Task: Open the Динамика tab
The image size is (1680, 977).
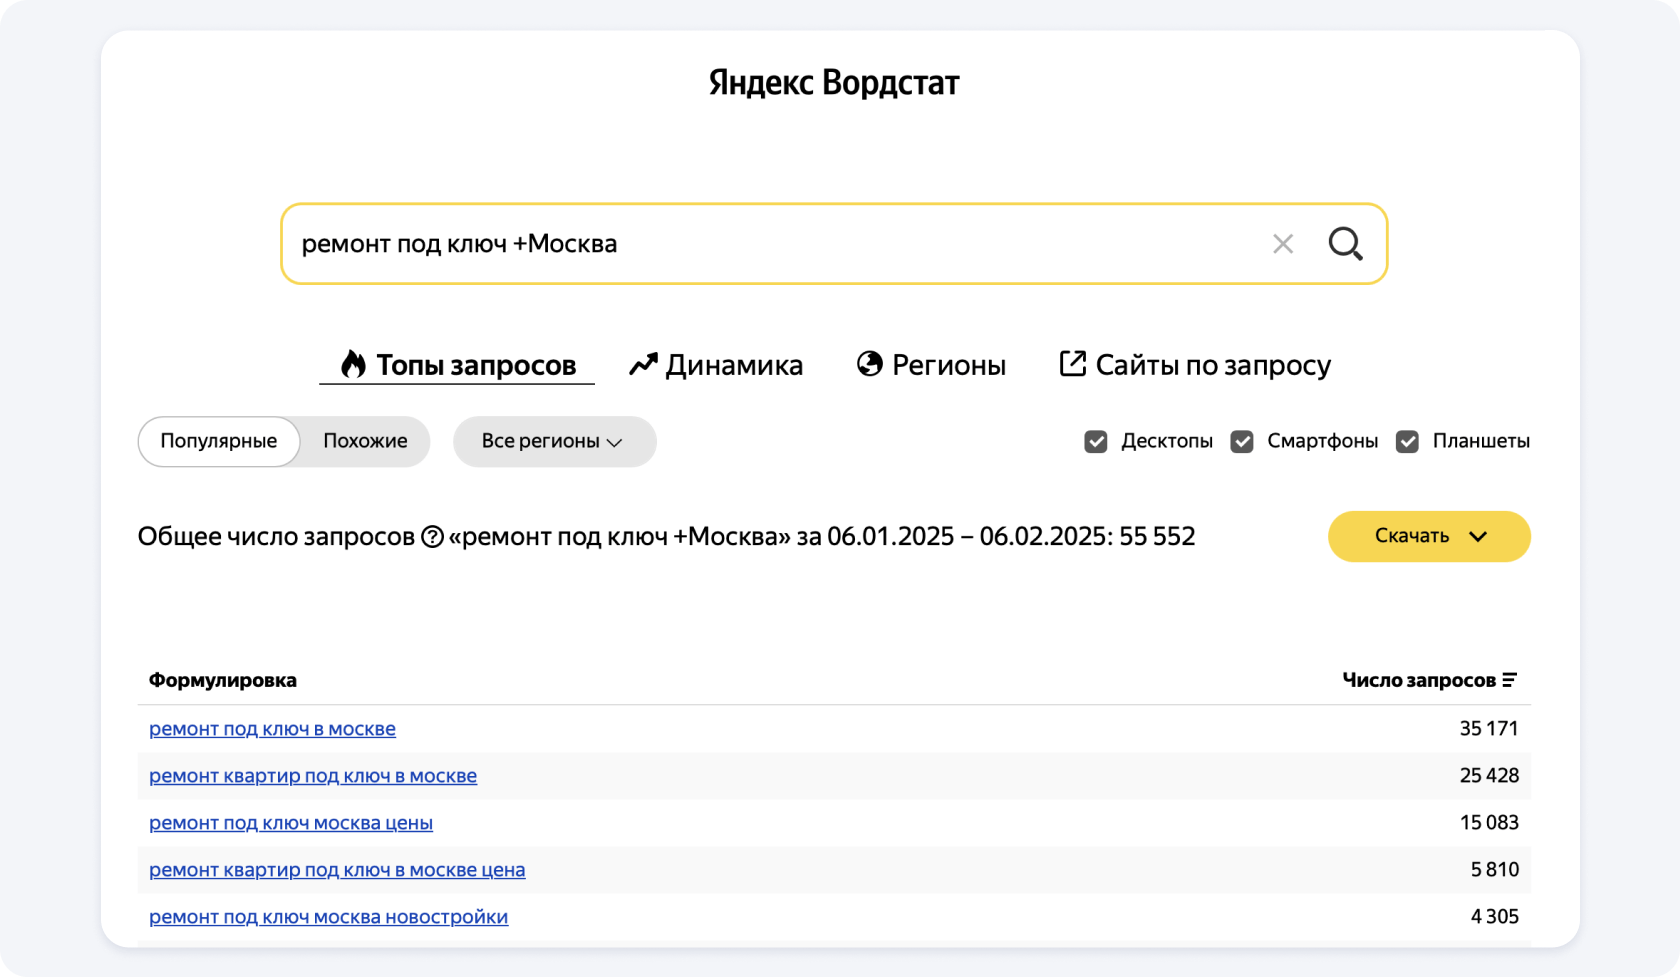Action: click(x=734, y=365)
